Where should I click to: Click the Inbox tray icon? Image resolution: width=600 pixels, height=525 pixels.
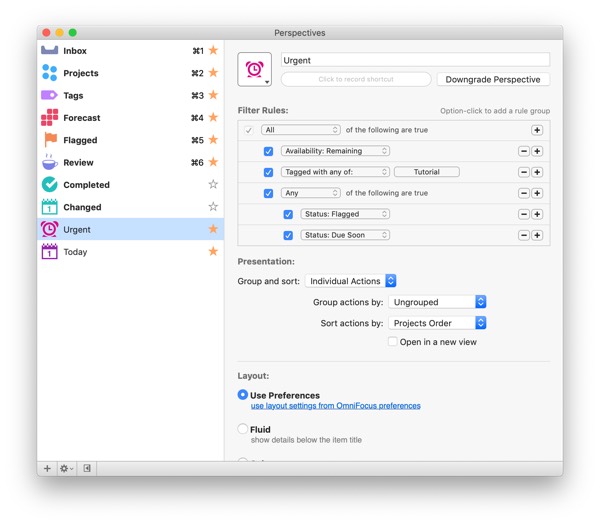pyautogui.click(x=49, y=50)
